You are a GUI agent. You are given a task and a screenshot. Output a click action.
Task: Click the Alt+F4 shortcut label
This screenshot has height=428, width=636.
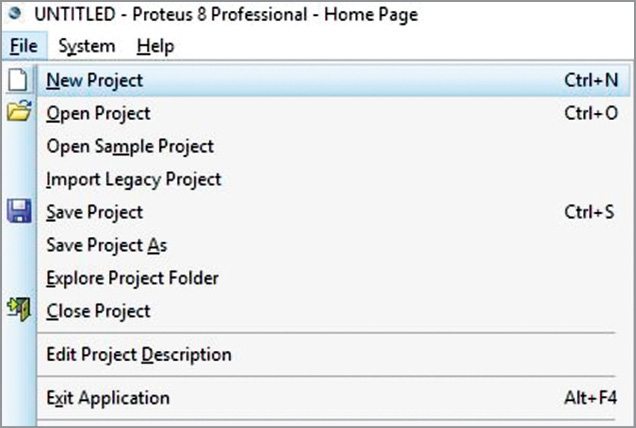(x=590, y=398)
